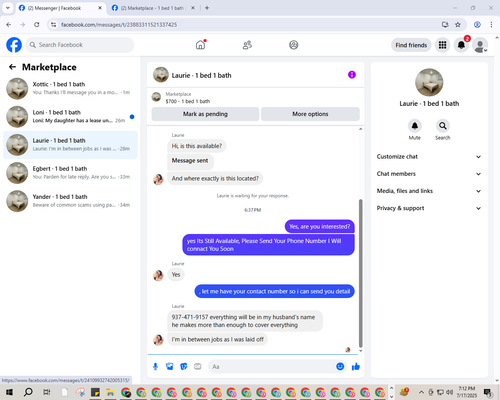The width and height of the screenshot is (500, 400).
Task: Open Windows taskbar Search
Action: tap(28, 392)
